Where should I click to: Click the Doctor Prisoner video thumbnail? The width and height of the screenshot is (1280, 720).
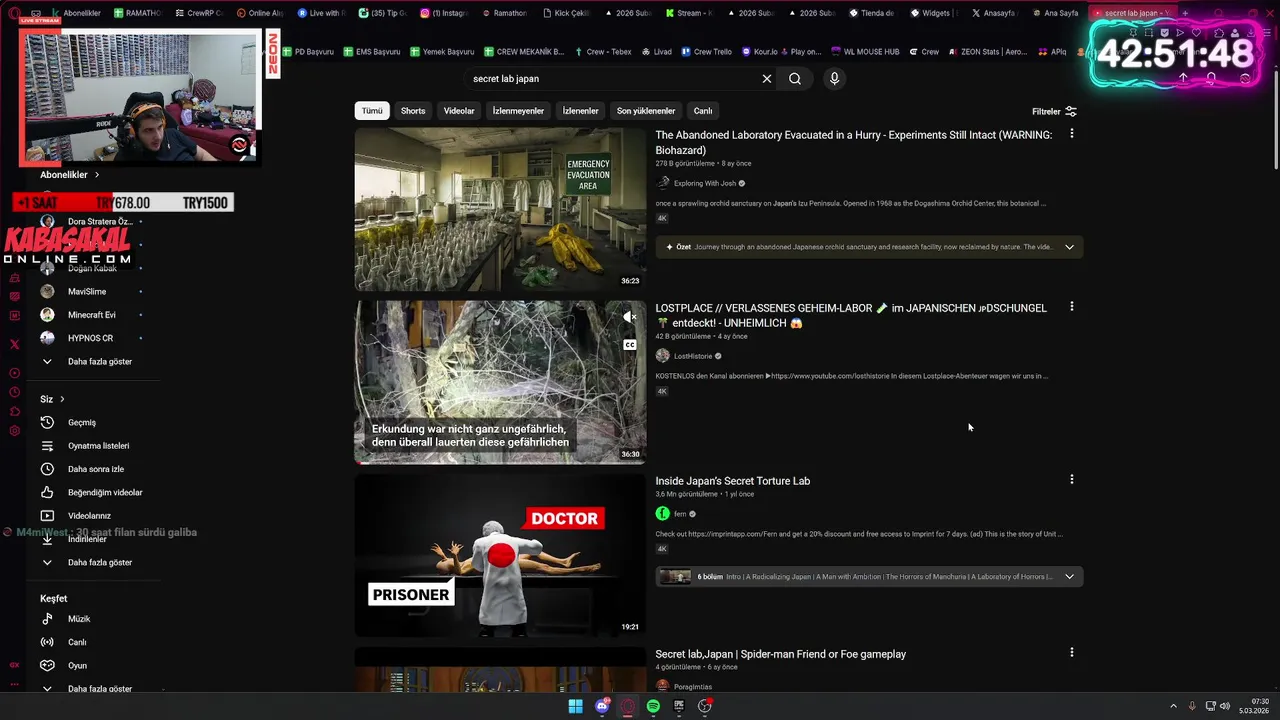(x=500, y=555)
